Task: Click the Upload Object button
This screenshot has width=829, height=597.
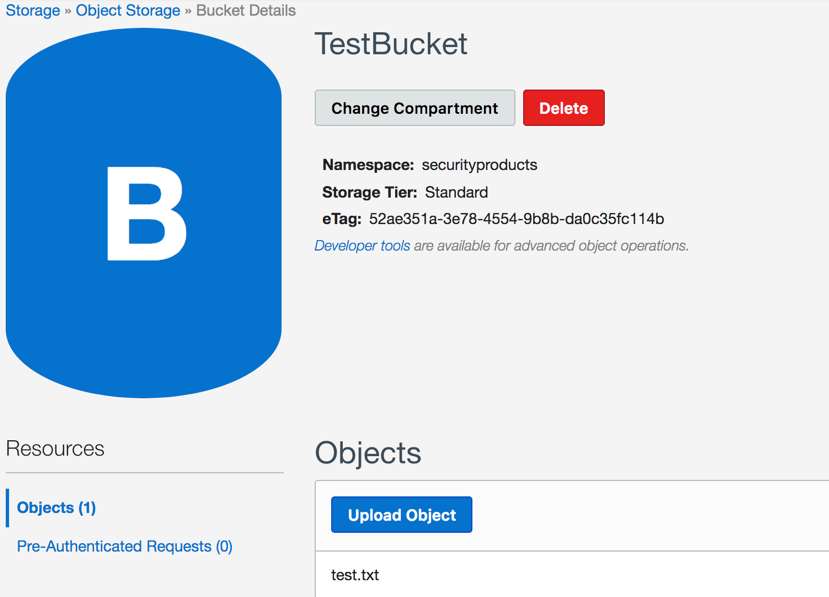Action: pyautogui.click(x=402, y=515)
